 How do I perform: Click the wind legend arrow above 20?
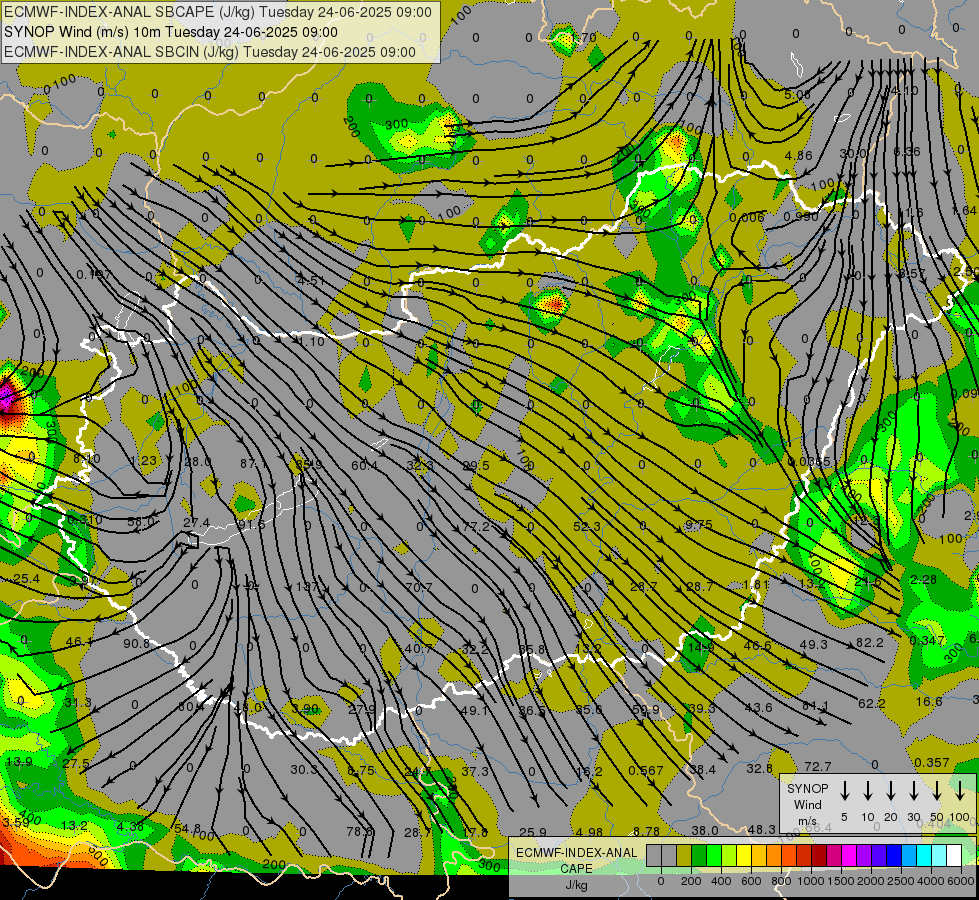pos(890,791)
